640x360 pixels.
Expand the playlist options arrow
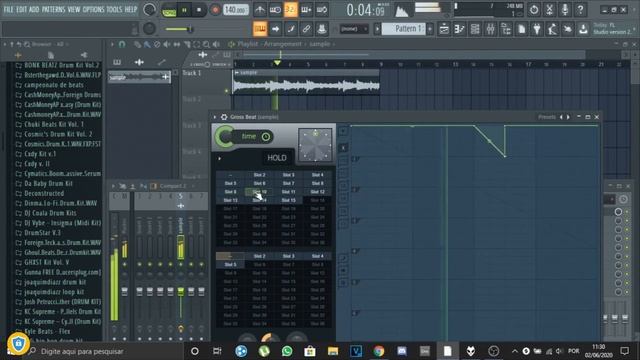[x=112, y=44]
